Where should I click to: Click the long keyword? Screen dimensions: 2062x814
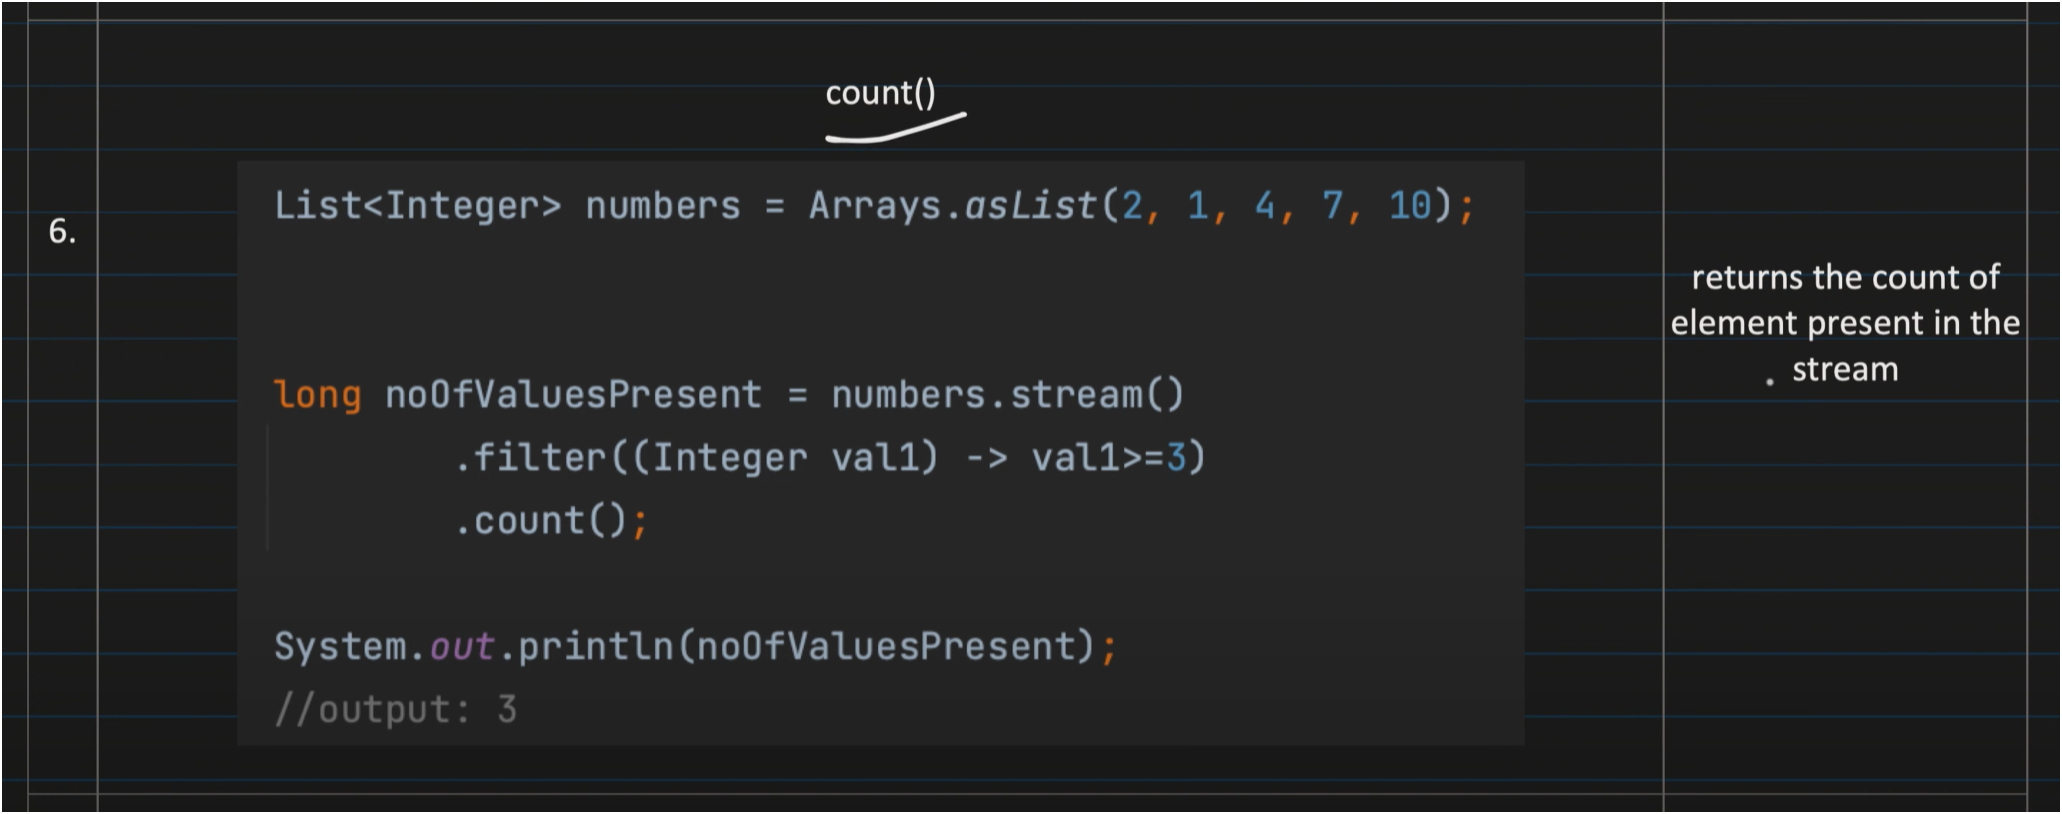click(317, 395)
